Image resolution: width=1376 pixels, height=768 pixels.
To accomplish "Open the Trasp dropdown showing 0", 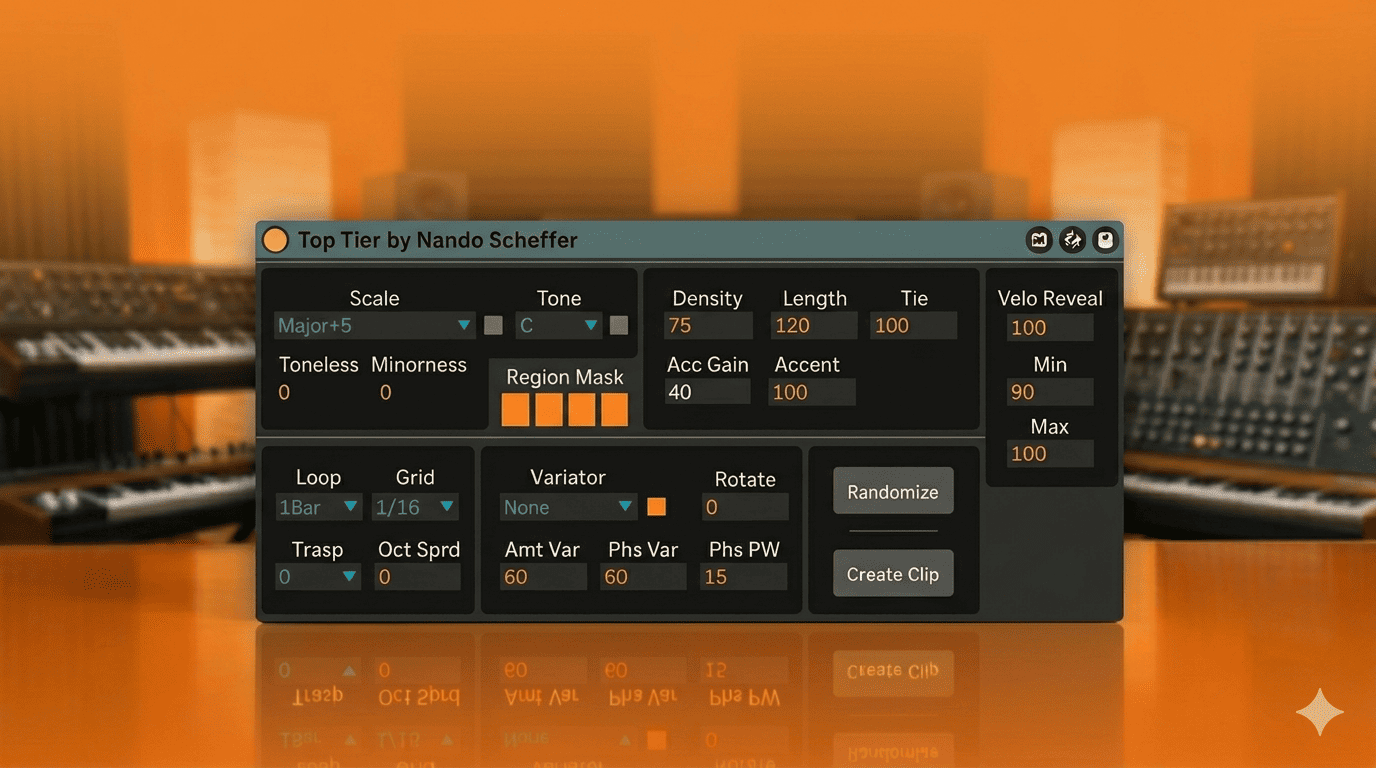I will click(x=318, y=577).
